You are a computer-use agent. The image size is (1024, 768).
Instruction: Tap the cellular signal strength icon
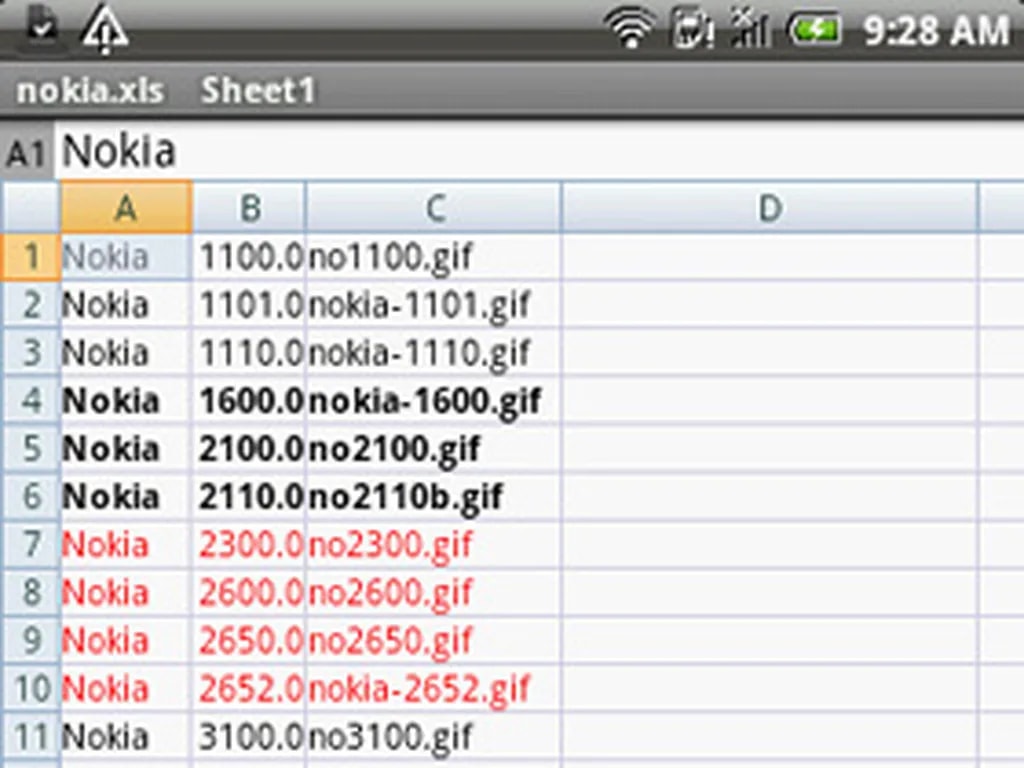pyautogui.click(x=749, y=28)
